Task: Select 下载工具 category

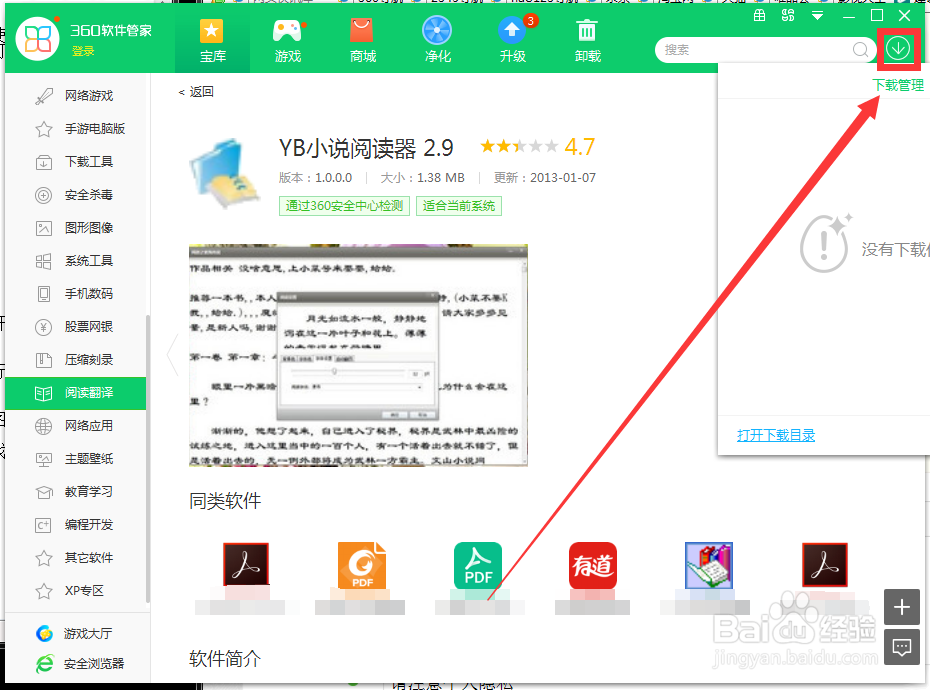Action: tap(75, 161)
